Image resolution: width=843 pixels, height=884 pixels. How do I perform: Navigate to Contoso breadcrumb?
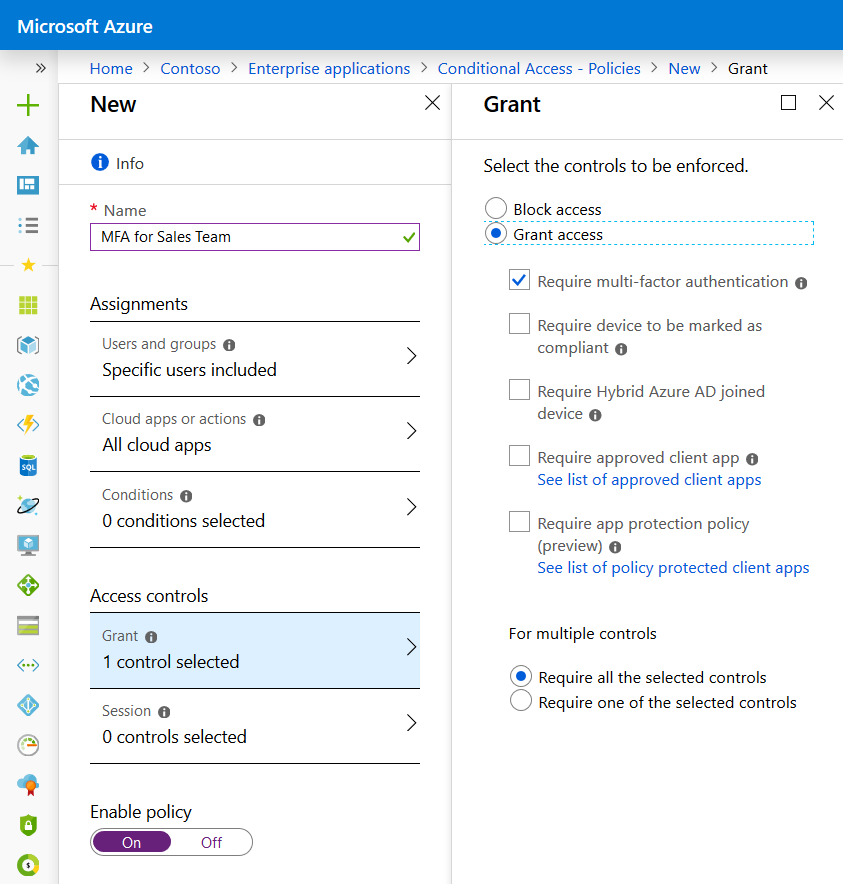coord(190,69)
